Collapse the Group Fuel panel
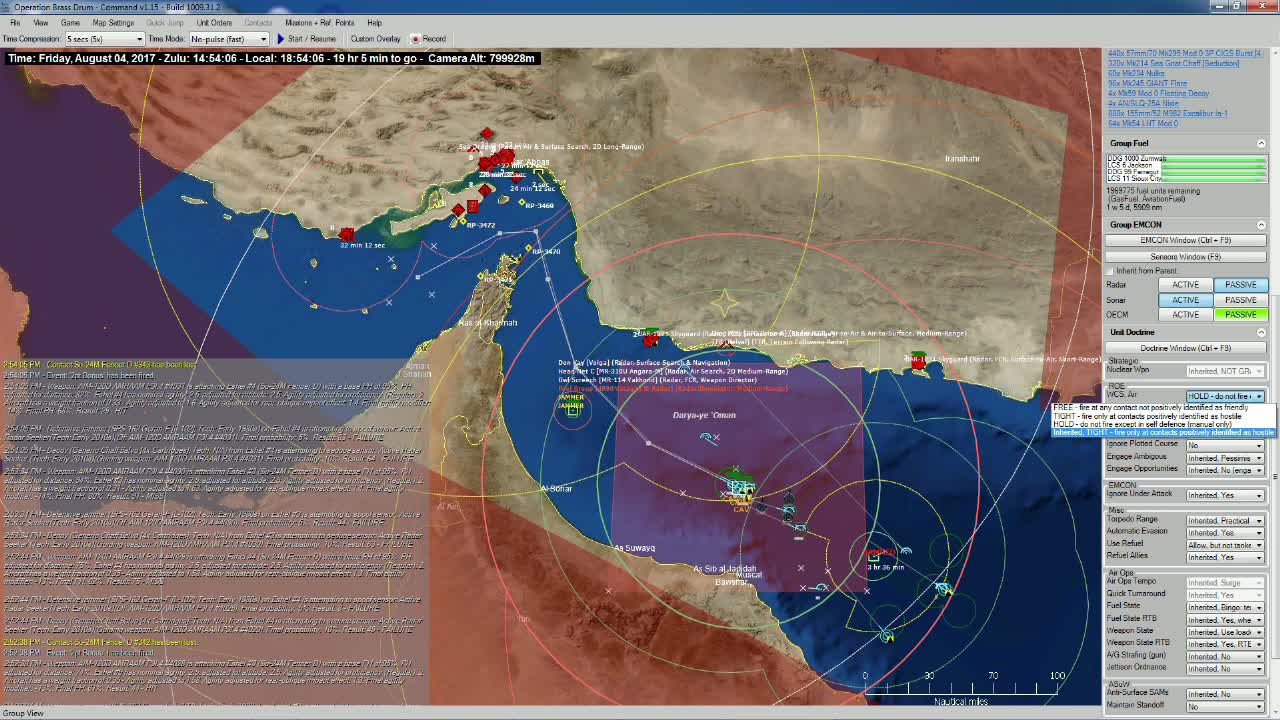The image size is (1280, 720). 1261,143
